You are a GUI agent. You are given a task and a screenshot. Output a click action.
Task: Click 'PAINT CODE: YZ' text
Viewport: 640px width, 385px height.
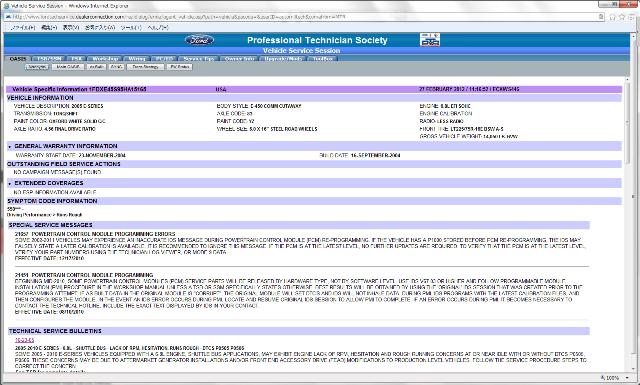236,121
